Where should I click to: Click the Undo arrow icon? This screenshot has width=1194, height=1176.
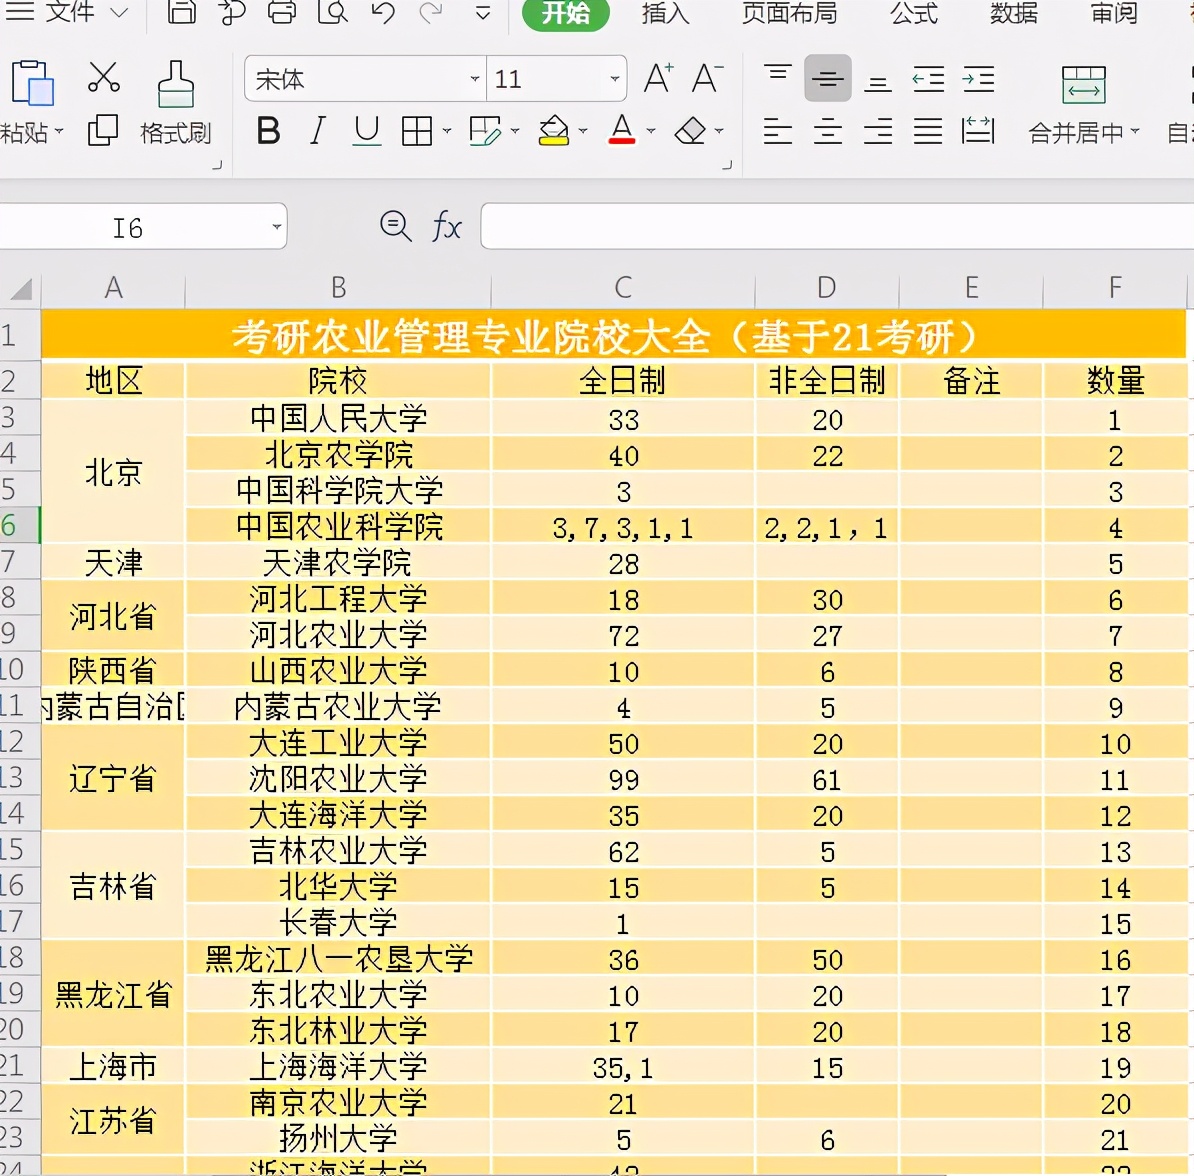(381, 15)
